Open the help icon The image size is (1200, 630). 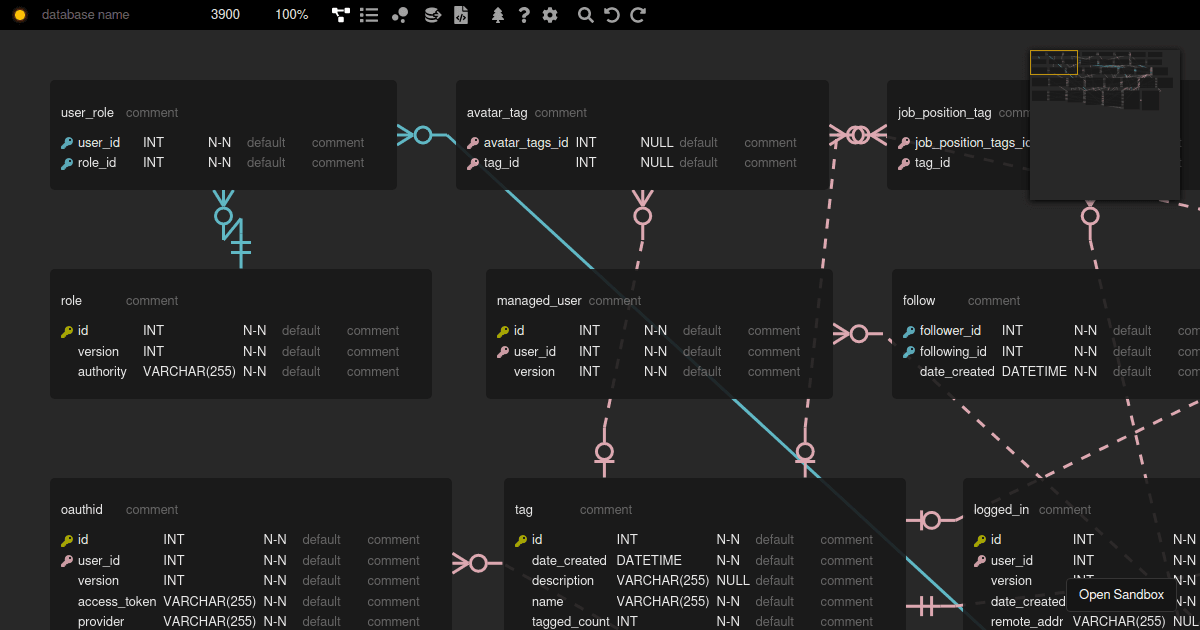(525, 14)
